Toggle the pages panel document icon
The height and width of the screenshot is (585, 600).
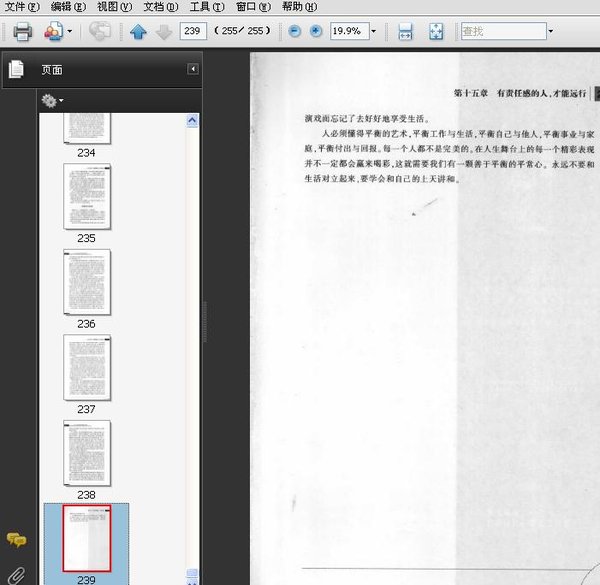16,69
